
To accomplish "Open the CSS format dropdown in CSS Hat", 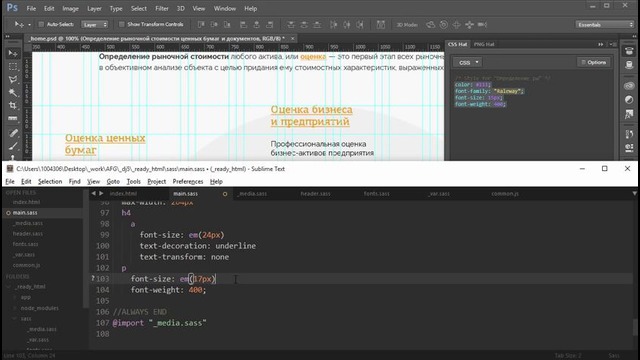I will point(468,62).
